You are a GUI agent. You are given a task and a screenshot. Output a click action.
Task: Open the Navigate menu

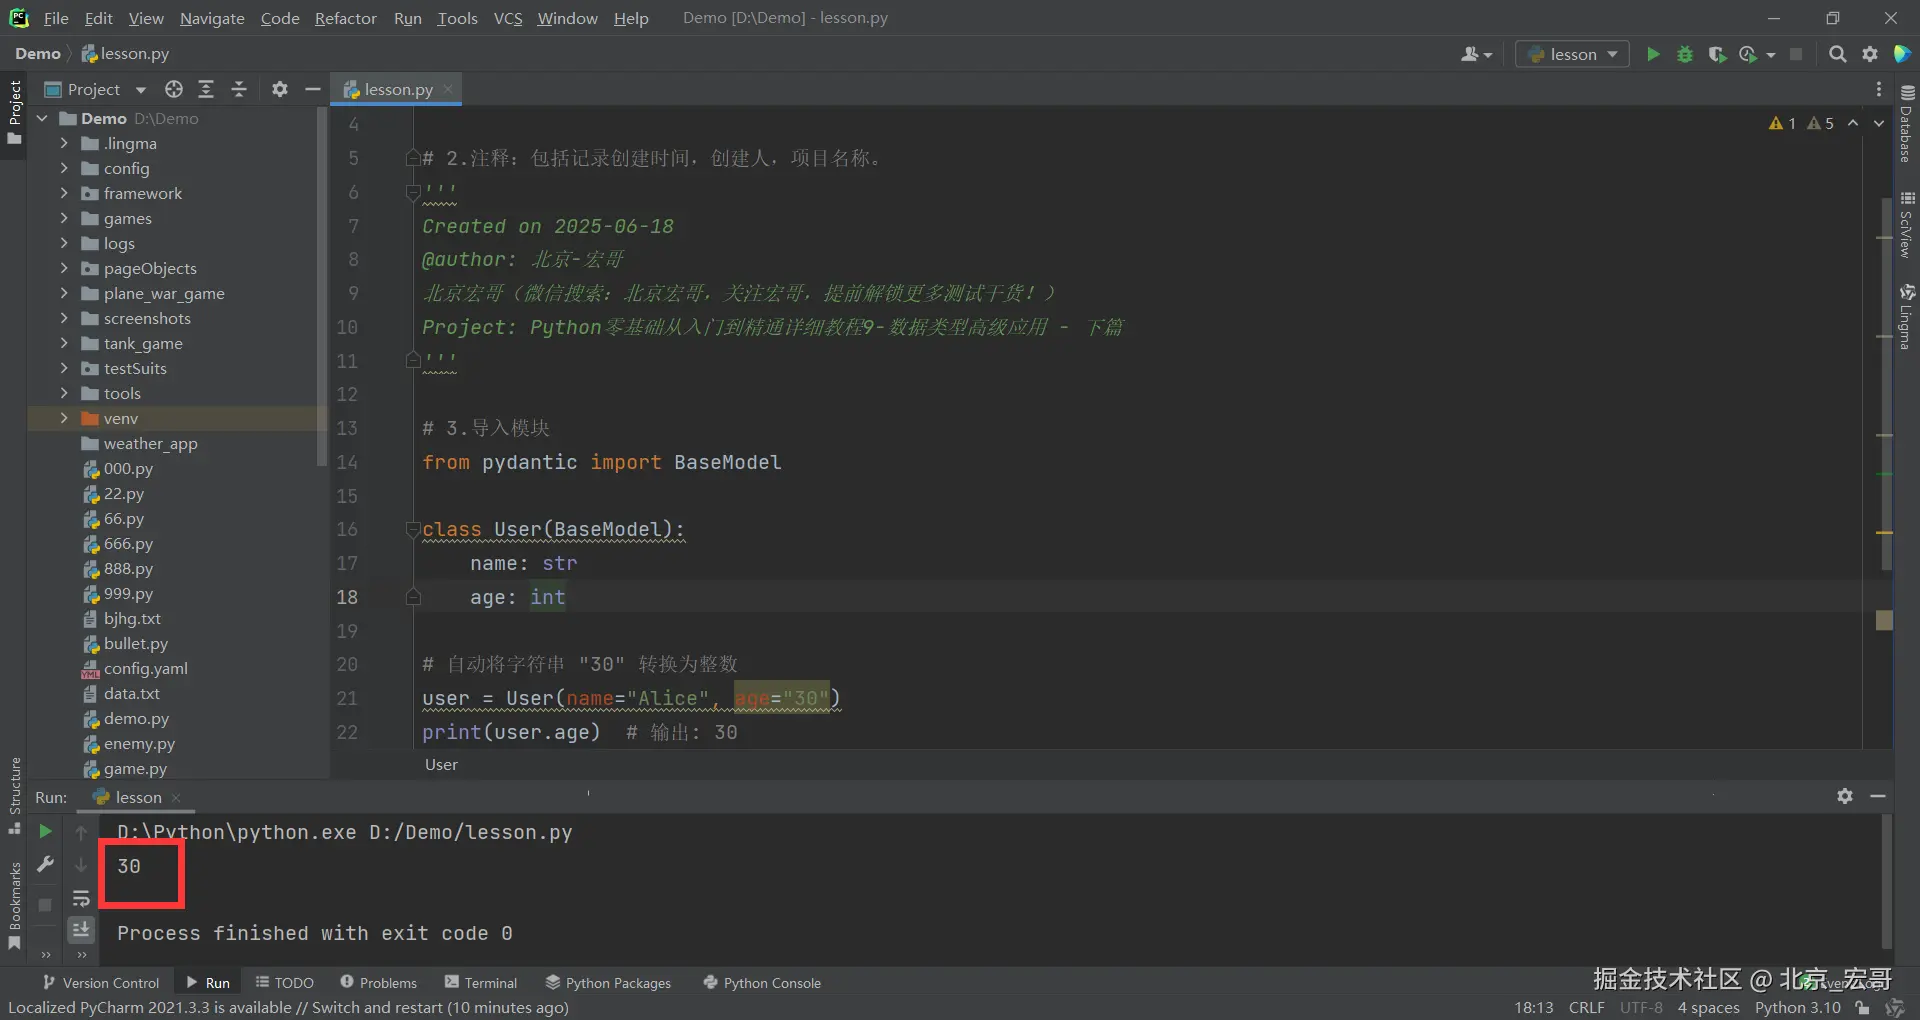pos(212,18)
